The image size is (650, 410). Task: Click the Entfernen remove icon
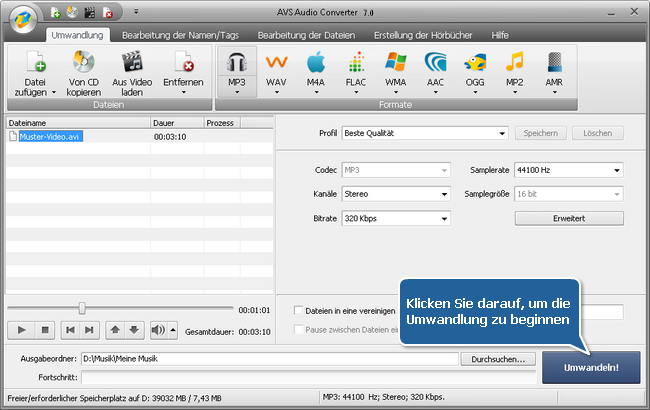[x=183, y=64]
